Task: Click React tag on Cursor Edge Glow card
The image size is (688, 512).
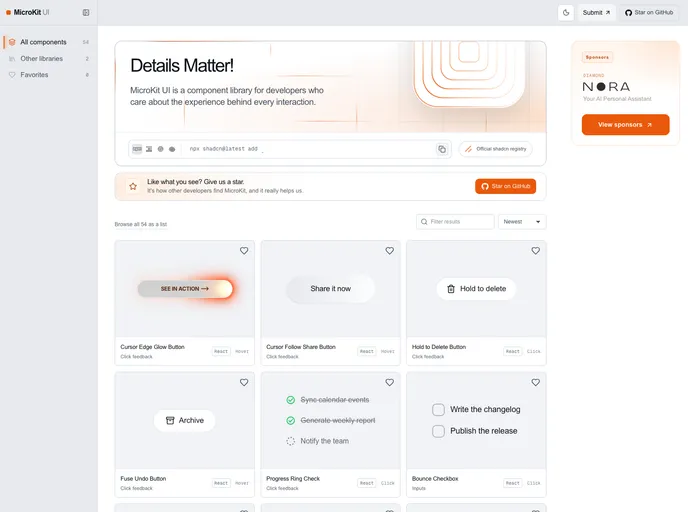Action: pyautogui.click(x=221, y=351)
